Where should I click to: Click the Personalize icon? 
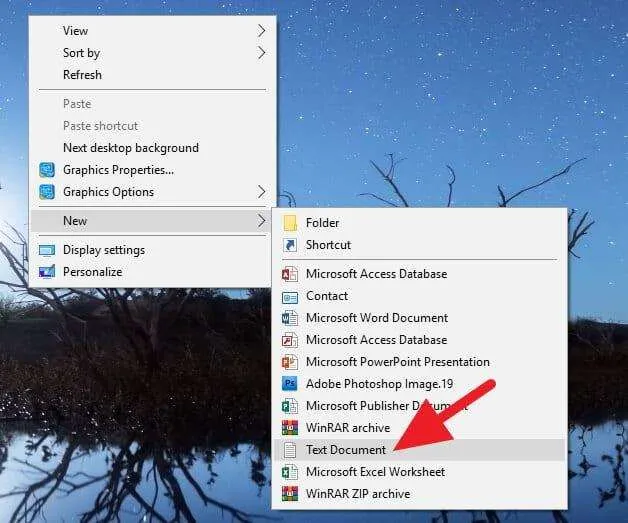click(47, 272)
